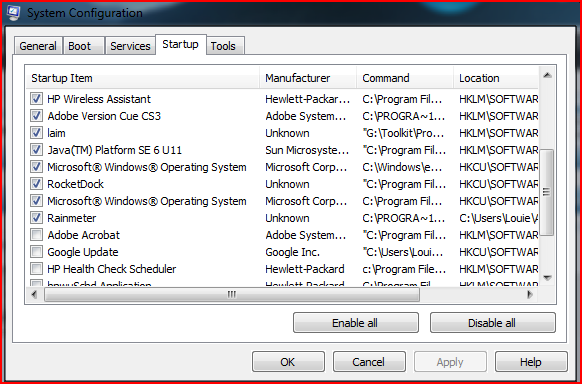Switch to the General tab
This screenshot has height=384, width=582.
point(38,46)
